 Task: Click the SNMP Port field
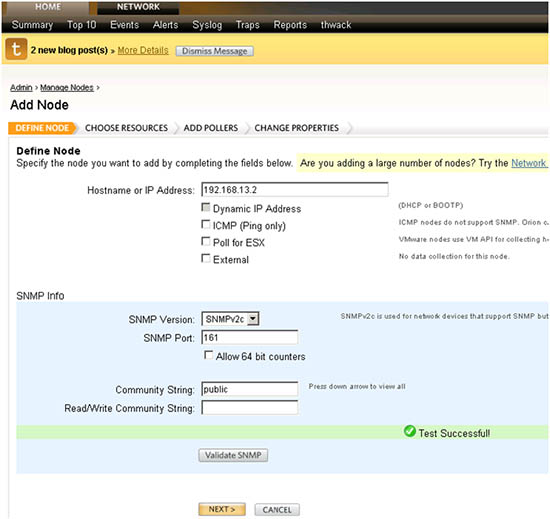coord(250,337)
